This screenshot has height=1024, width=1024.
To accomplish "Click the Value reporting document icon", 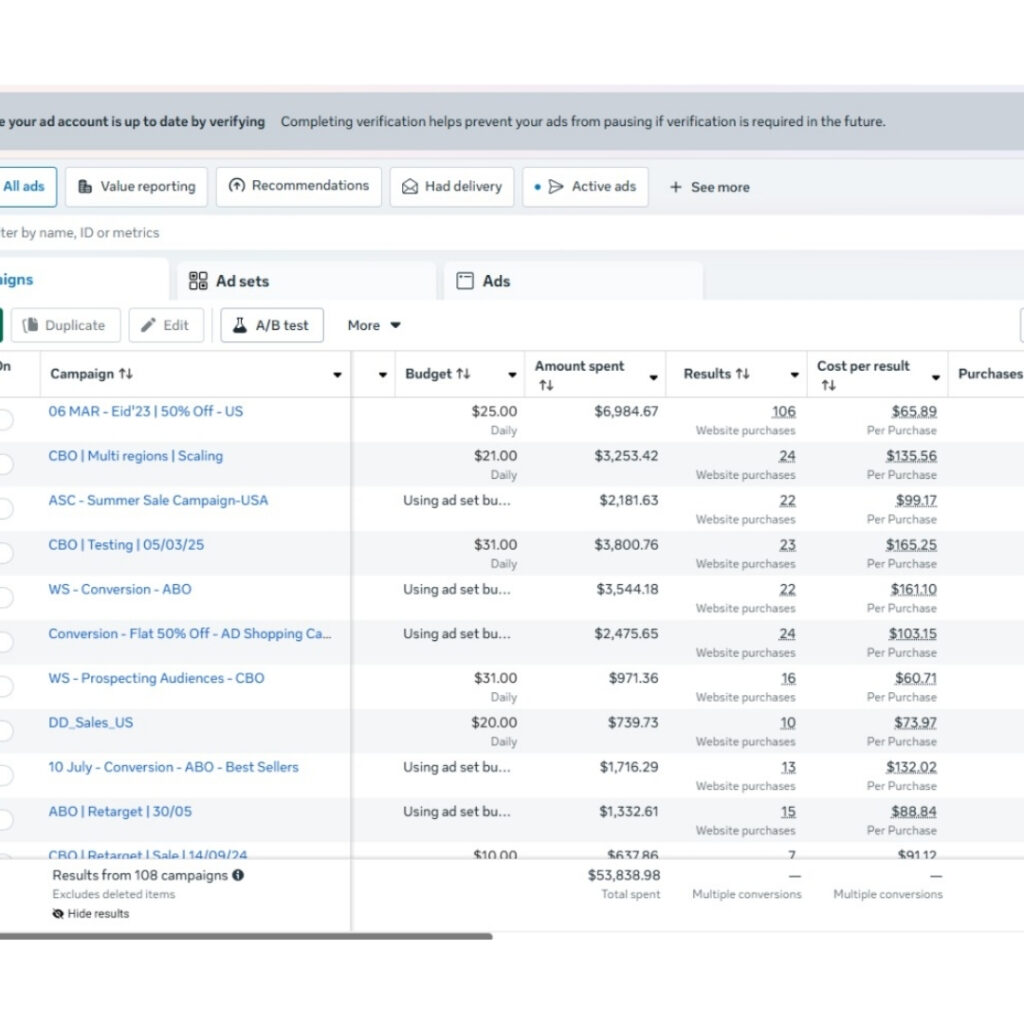I will pos(85,187).
